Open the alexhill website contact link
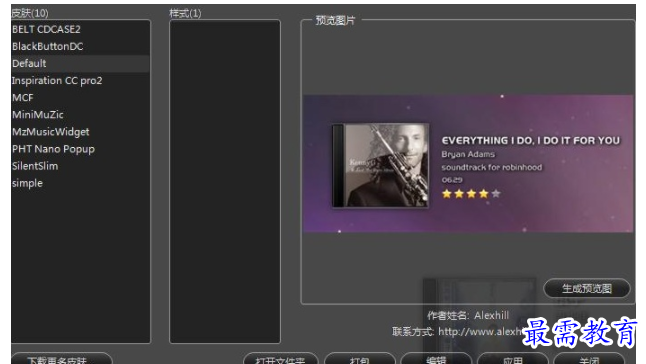The height and width of the screenshot is (364, 646). click(480, 332)
